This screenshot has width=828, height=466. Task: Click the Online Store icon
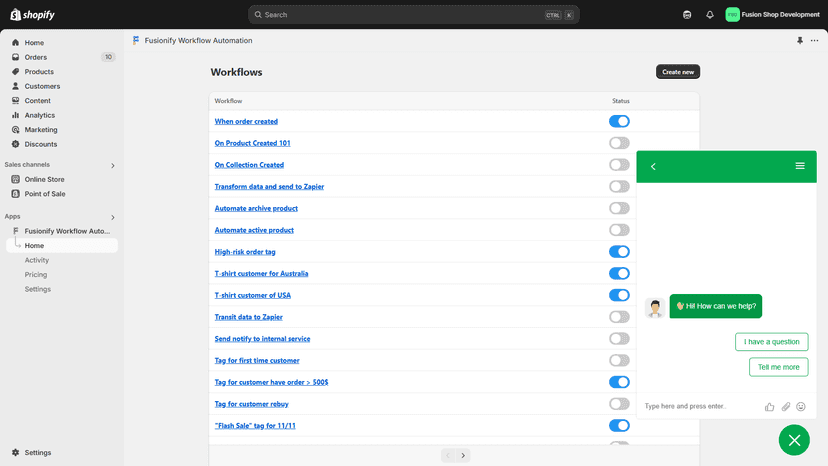15,180
